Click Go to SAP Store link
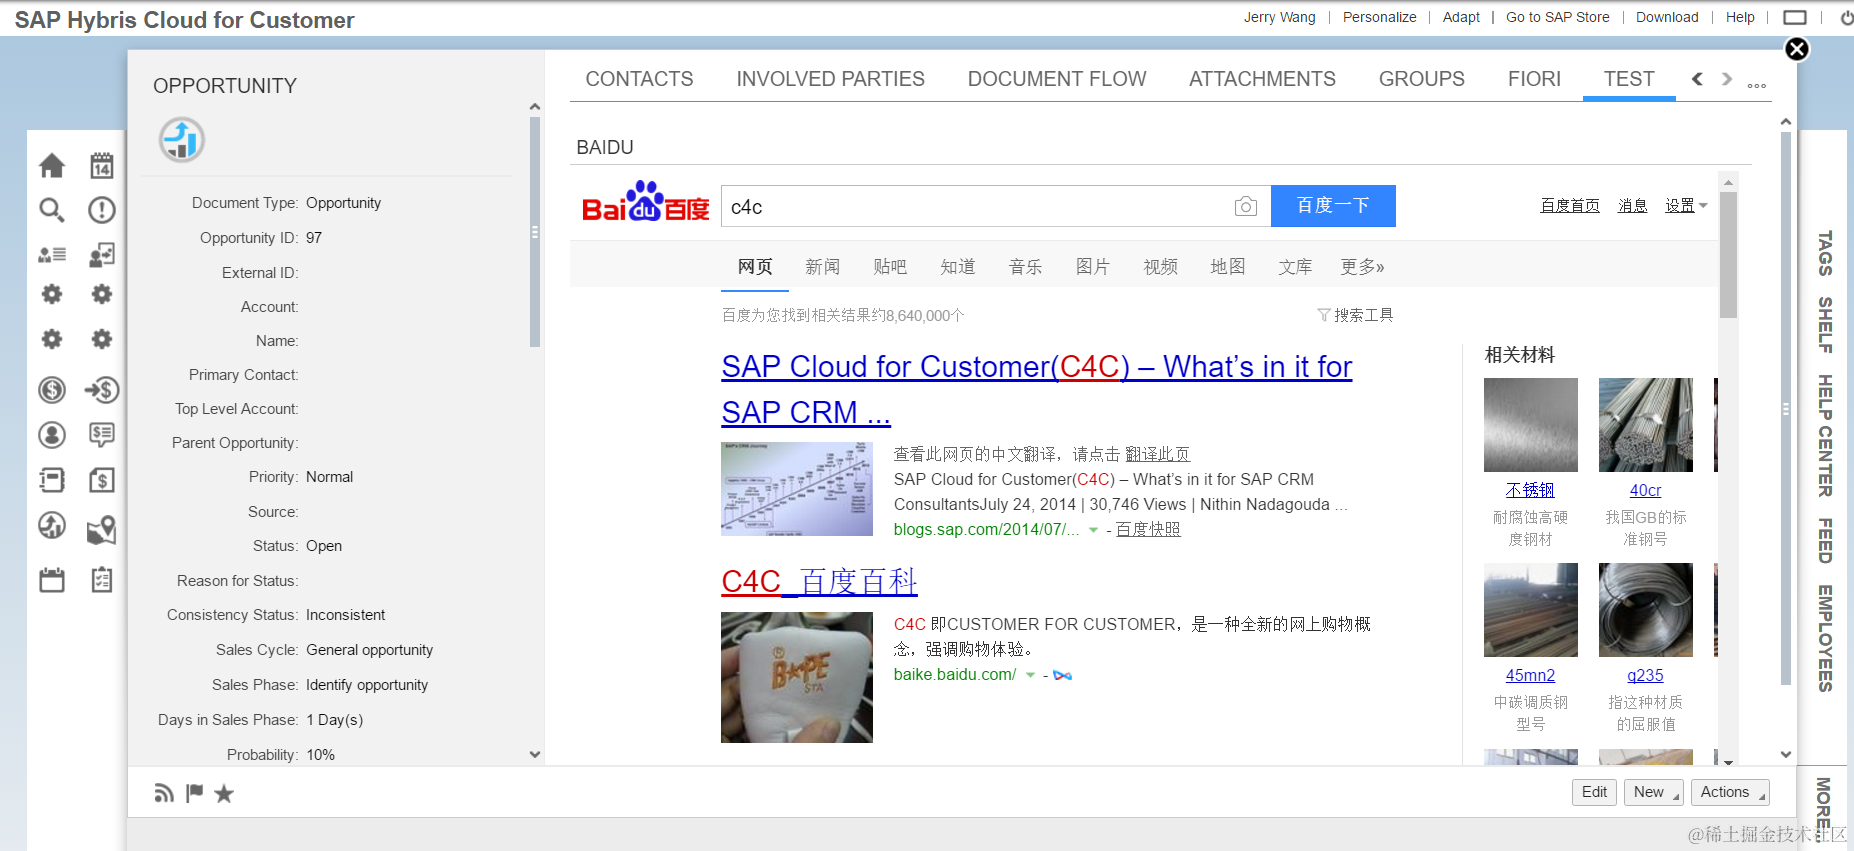 (x=1558, y=17)
